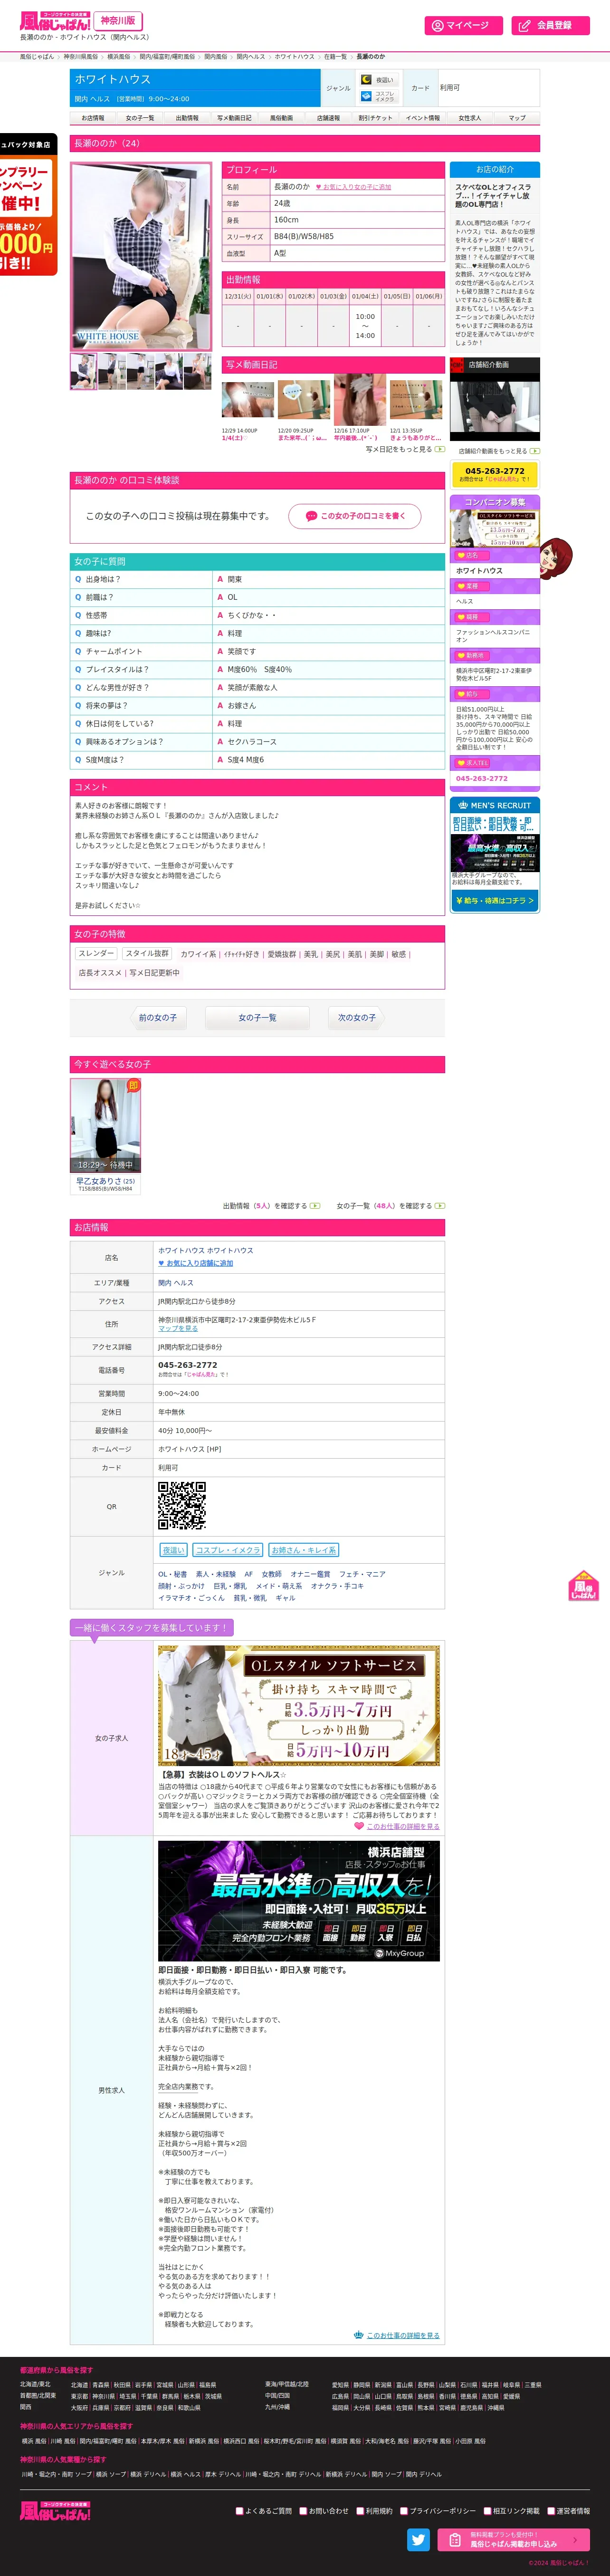This screenshot has height=2576, width=610.
Task: Click 相互リンク掲載 in footer
Action: 512,2510
